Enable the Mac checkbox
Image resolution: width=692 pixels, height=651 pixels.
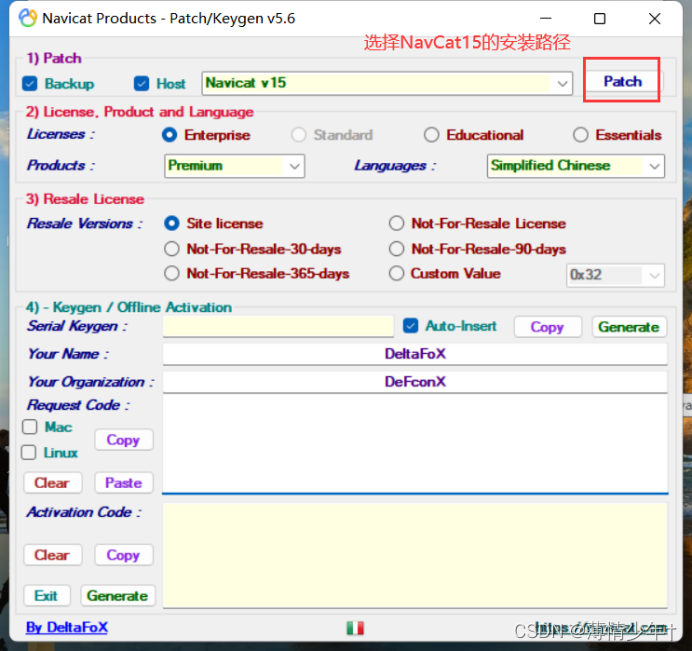(30, 427)
